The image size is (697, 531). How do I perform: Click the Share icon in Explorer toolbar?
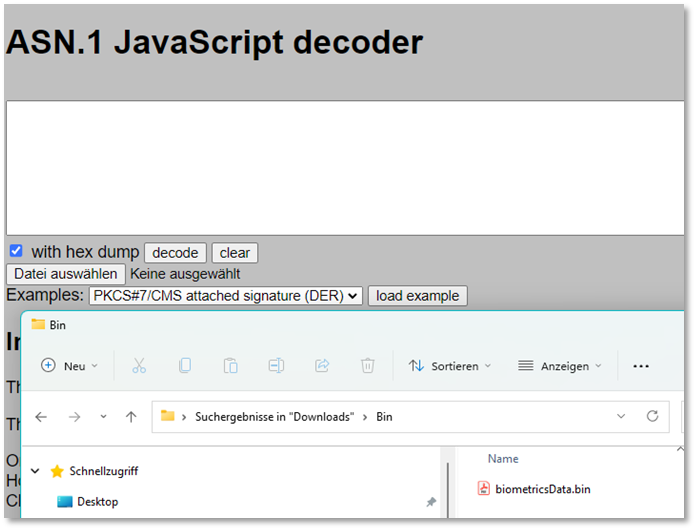pyautogui.click(x=322, y=366)
